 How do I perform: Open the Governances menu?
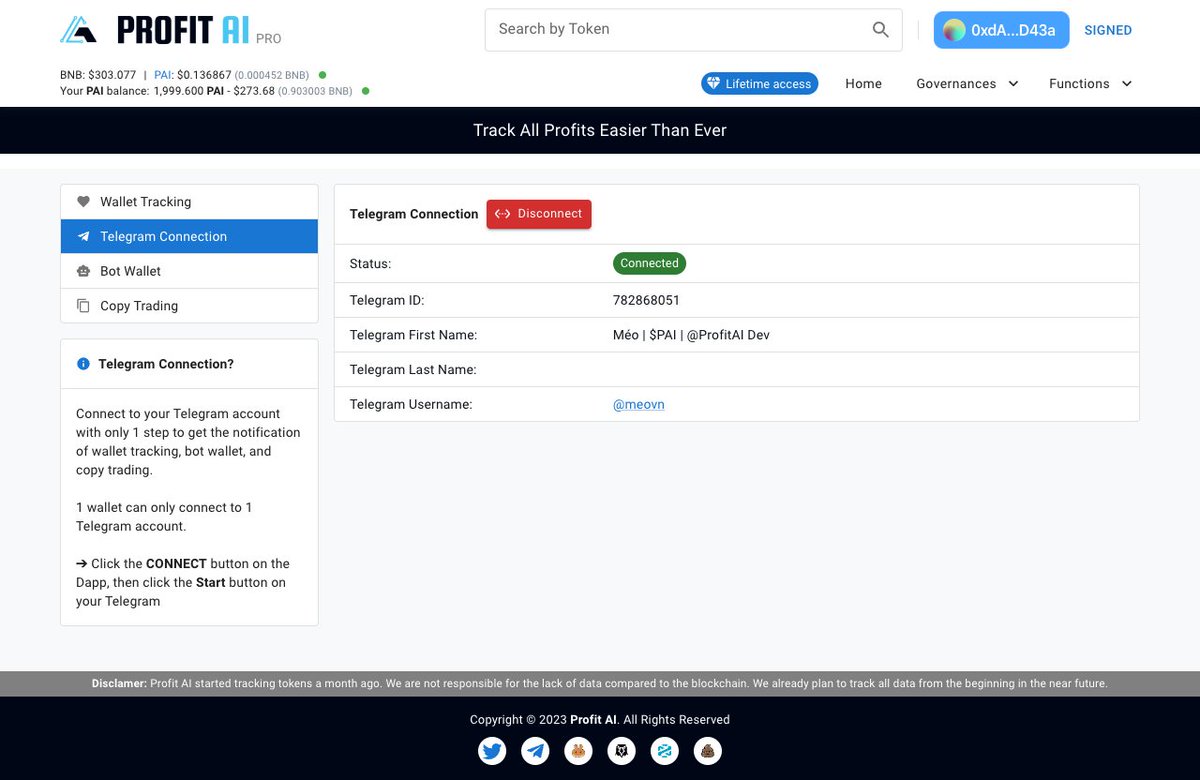point(967,84)
